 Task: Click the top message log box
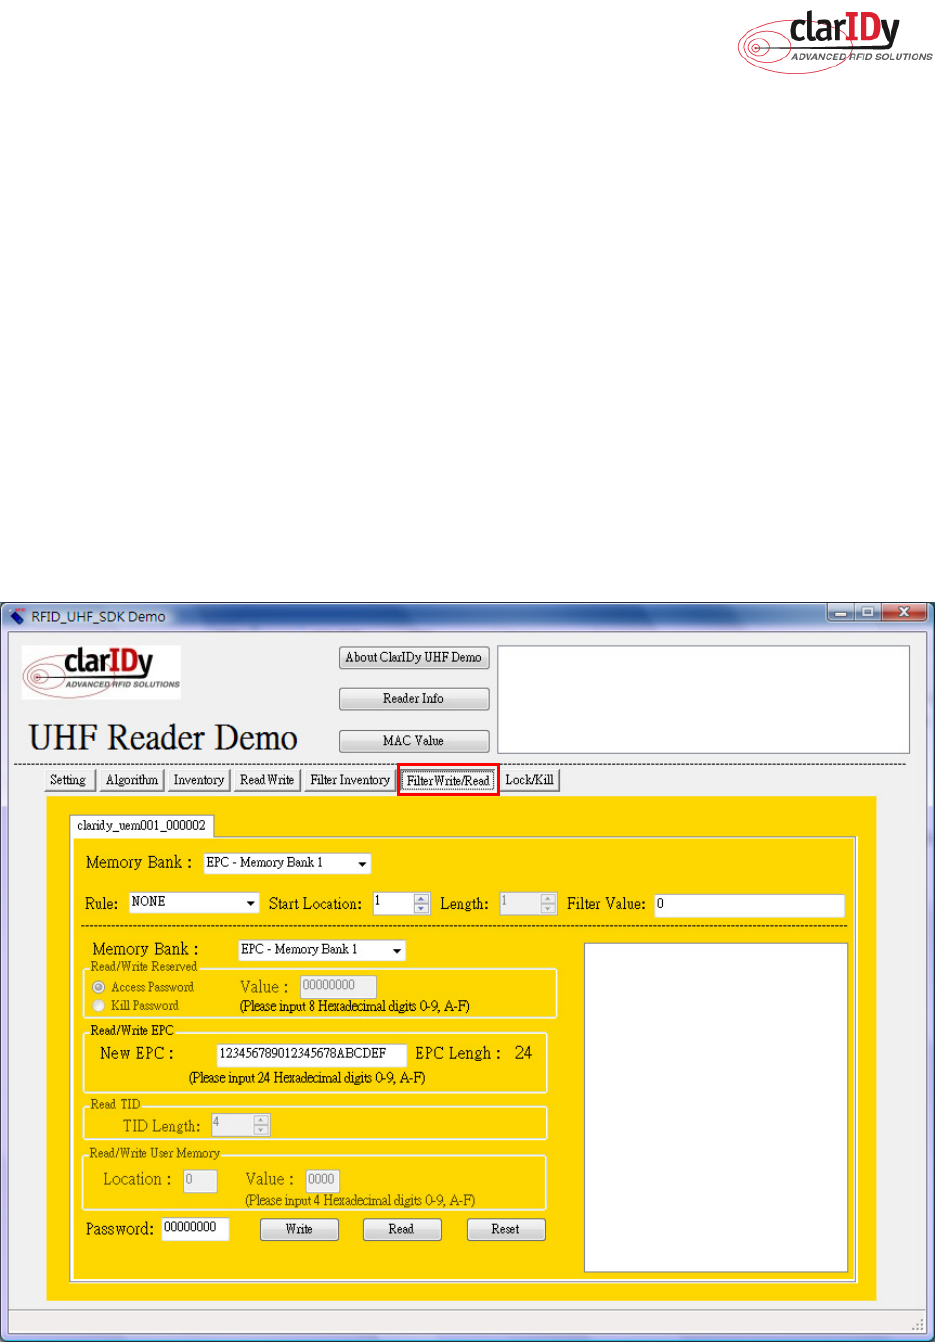[x=704, y=699]
